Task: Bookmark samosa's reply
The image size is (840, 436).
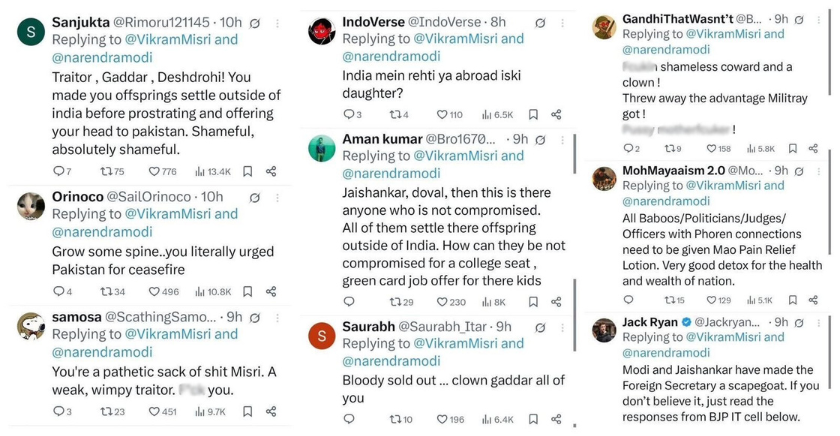Action: pos(248,411)
